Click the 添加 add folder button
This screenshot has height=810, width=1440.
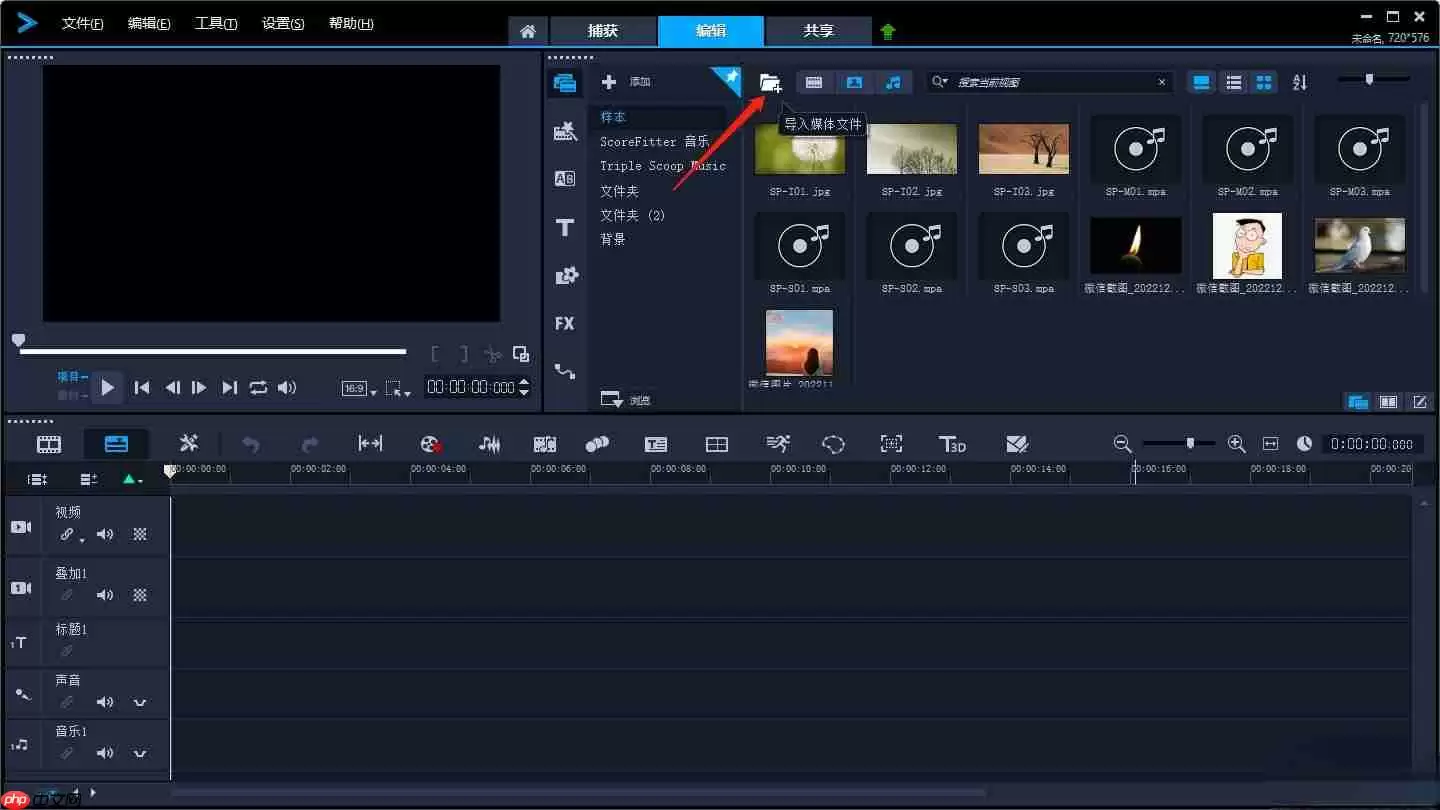(626, 82)
